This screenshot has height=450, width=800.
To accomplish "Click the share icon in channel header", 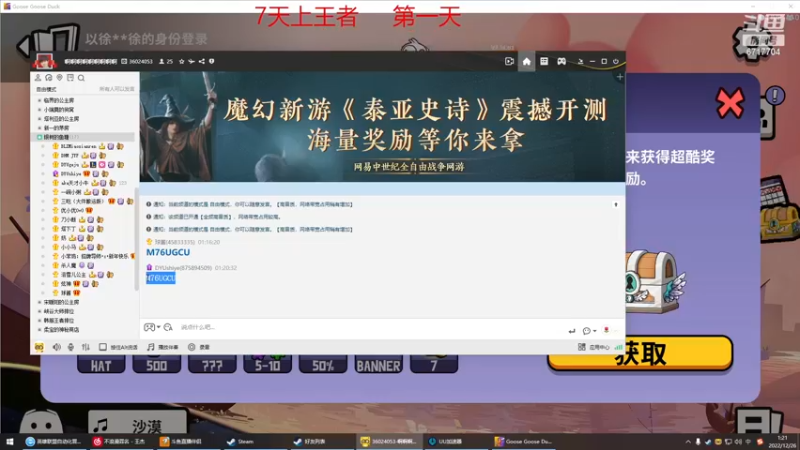I will click(202, 61).
